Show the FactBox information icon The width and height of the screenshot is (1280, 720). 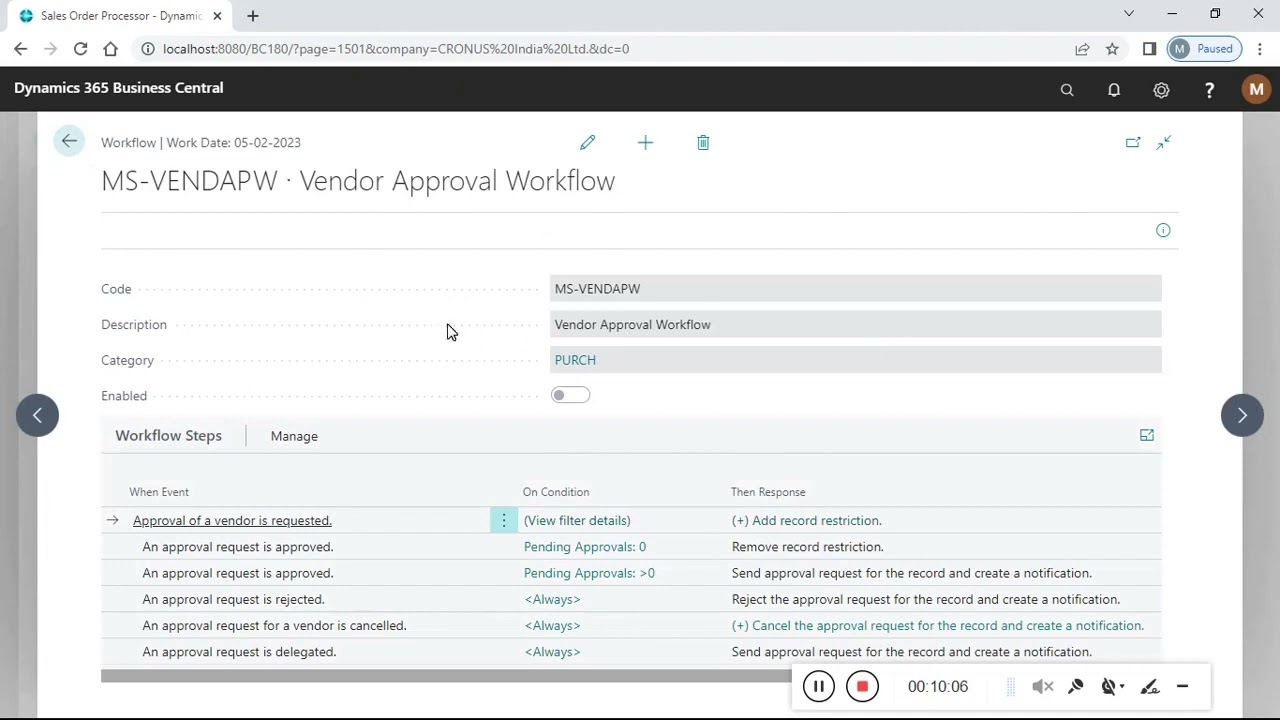click(x=1163, y=230)
